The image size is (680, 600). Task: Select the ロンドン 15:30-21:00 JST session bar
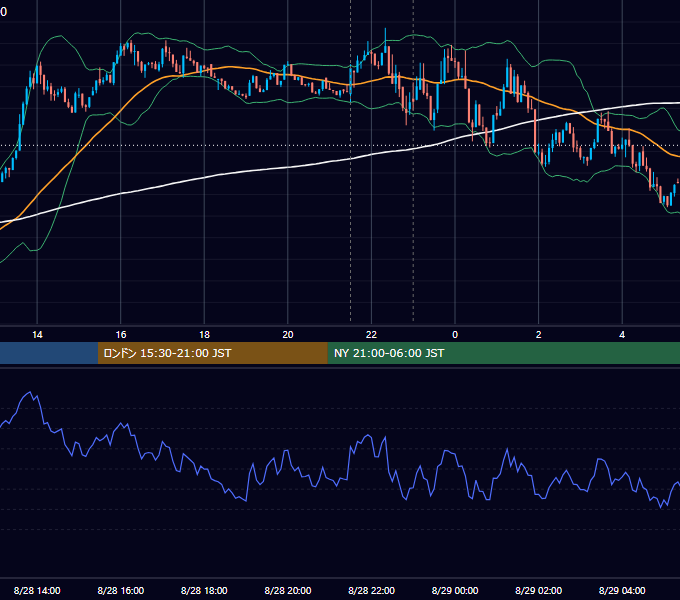tap(212, 353)
